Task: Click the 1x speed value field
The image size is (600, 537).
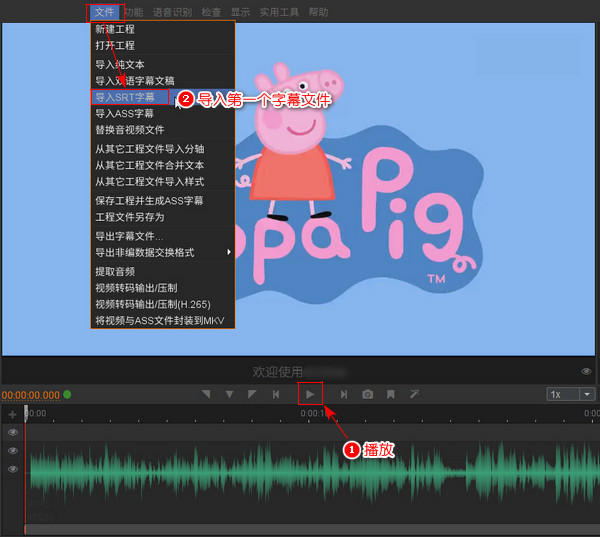Action: tap(563, 394)
